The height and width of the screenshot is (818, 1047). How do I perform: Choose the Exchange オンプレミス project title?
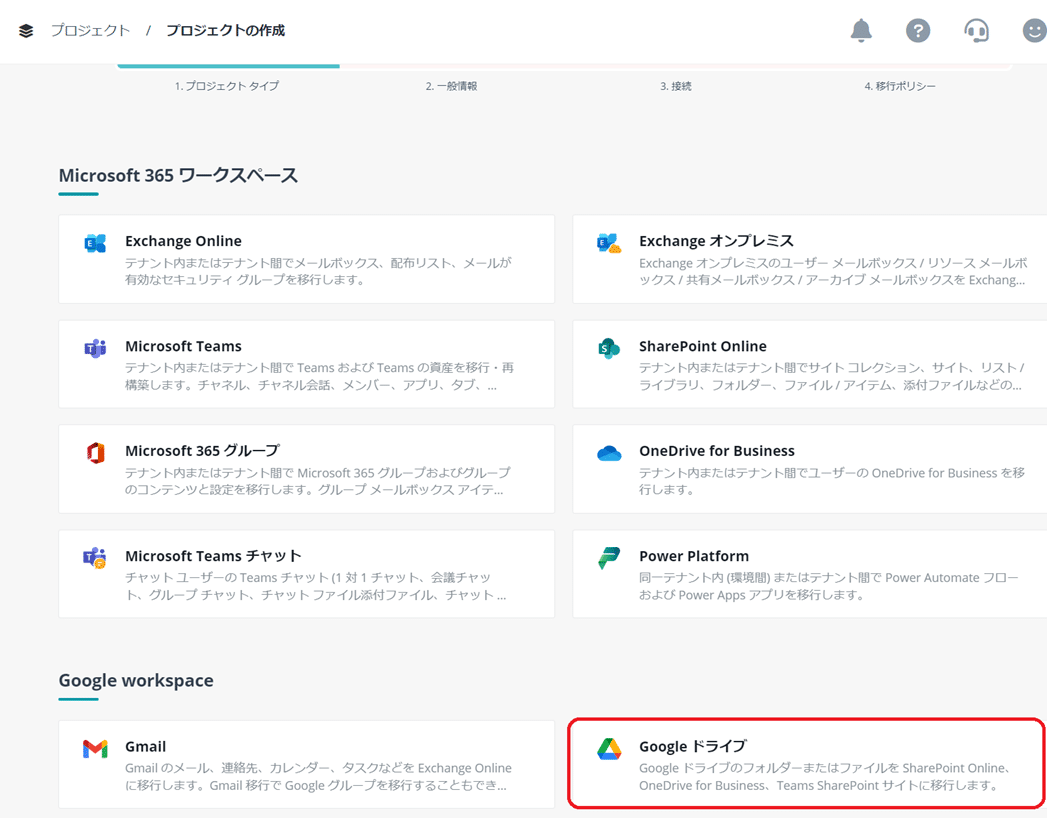click(x=716, y=241)
